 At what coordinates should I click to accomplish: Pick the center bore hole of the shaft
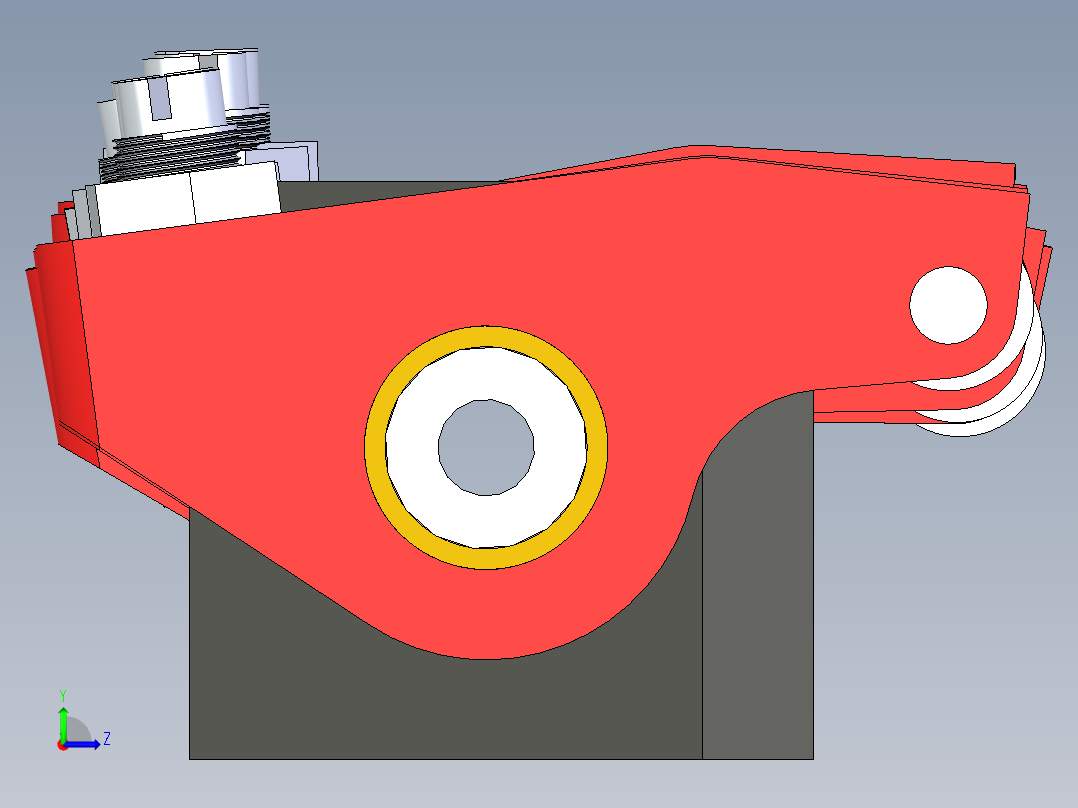pyautogui.click(x=485, y=447)
